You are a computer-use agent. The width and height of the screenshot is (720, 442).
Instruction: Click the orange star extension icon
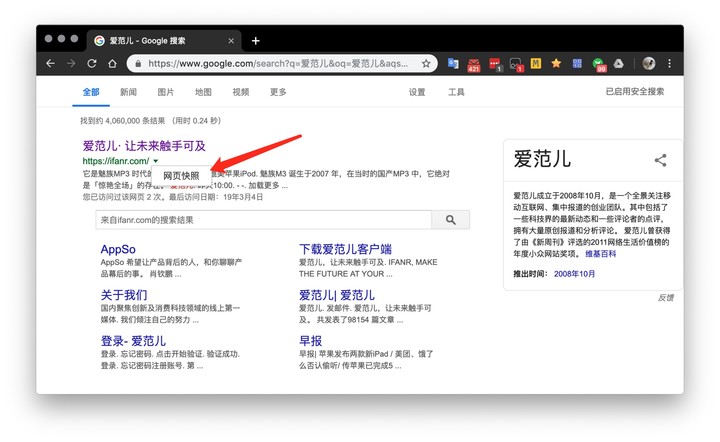[x=556, y=63]
